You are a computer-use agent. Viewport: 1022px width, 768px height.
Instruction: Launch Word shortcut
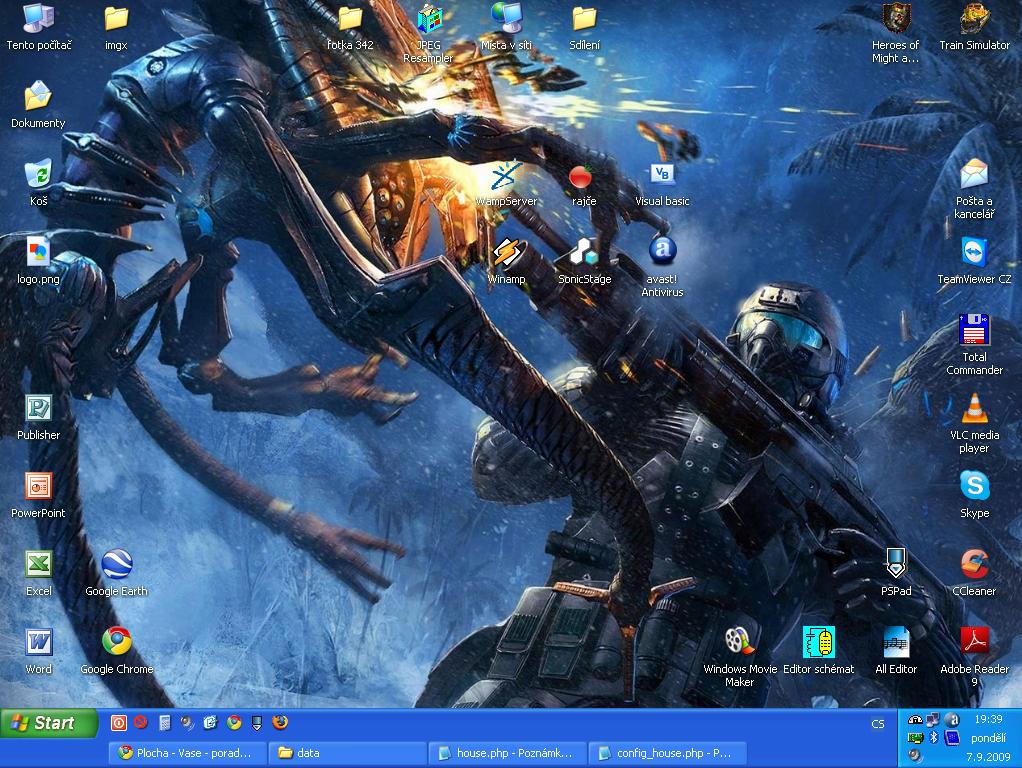click(x=38, y=652)
